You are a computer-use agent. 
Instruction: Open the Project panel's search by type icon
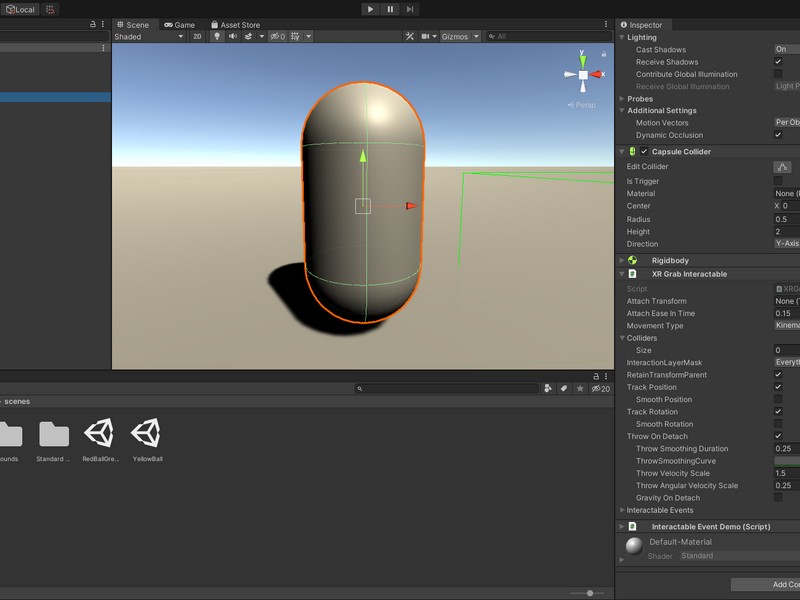pyautogui.click(x=548, y=388)
